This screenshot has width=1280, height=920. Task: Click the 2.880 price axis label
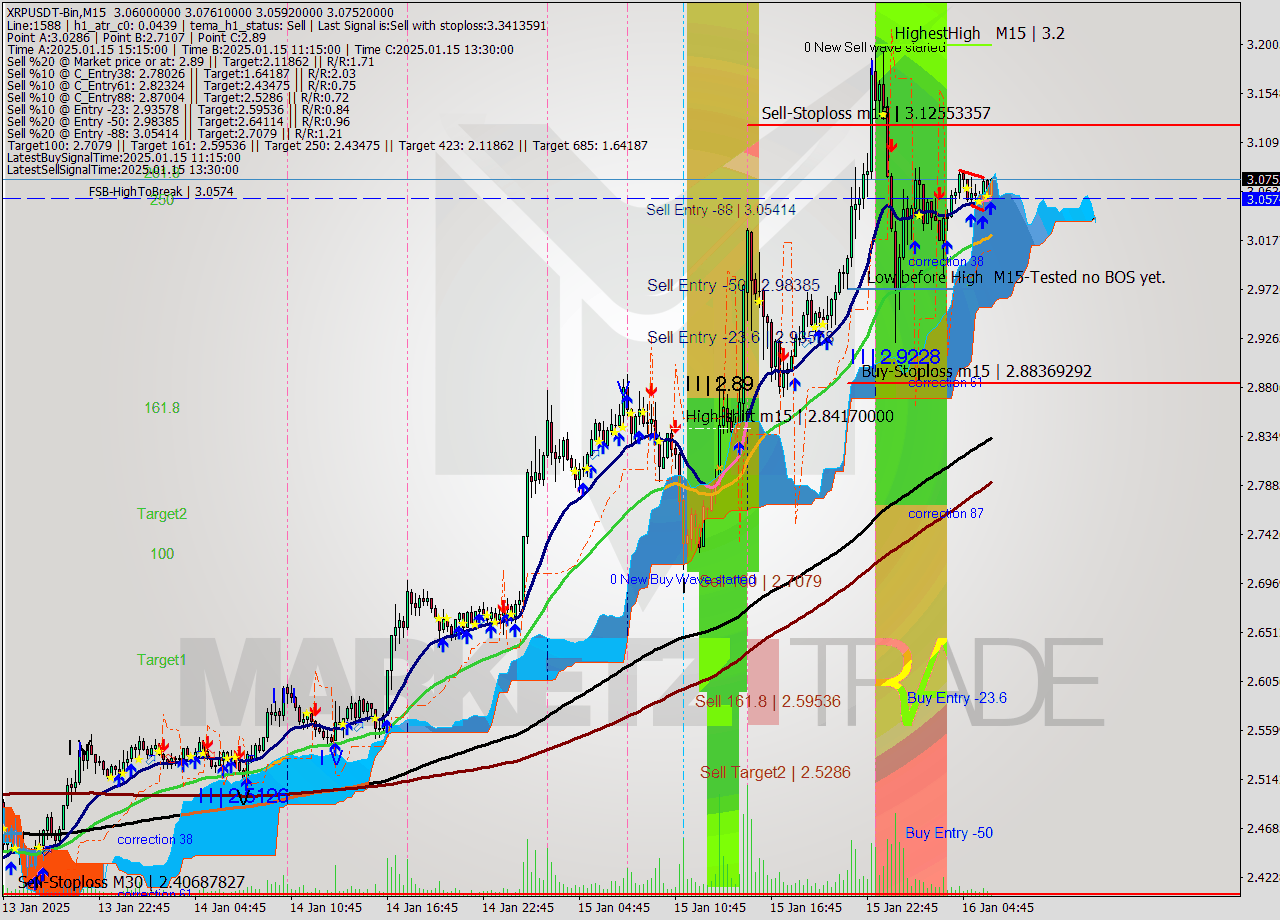point(1261,387)
